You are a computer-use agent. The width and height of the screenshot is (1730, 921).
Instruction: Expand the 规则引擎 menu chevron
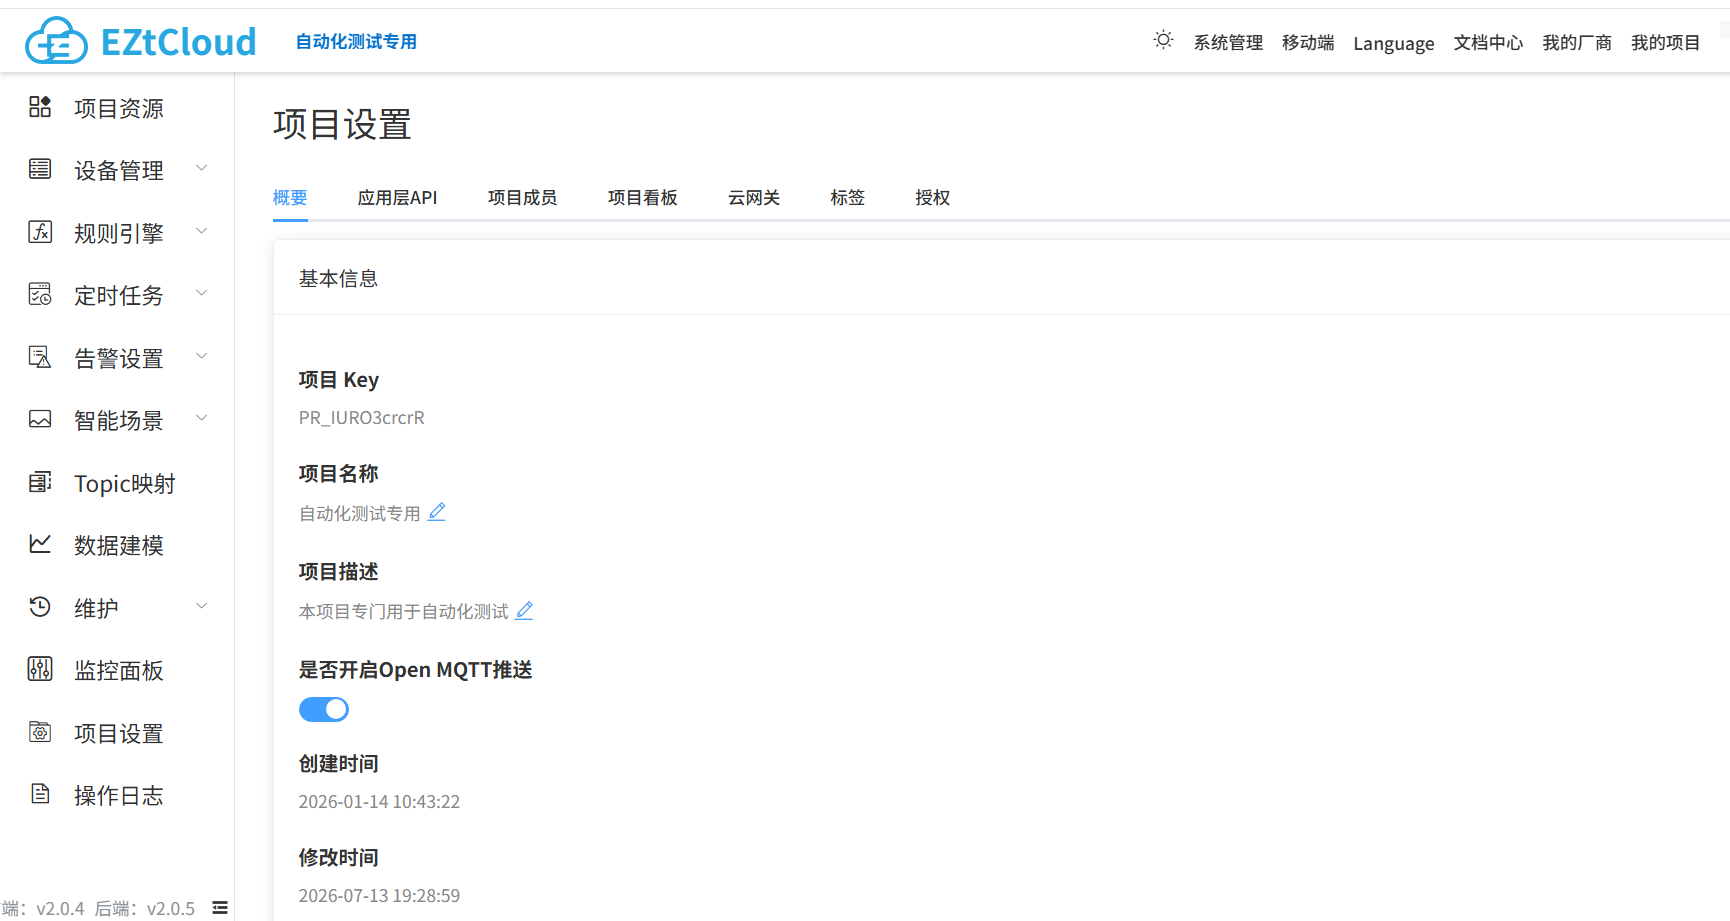[201, 231]
